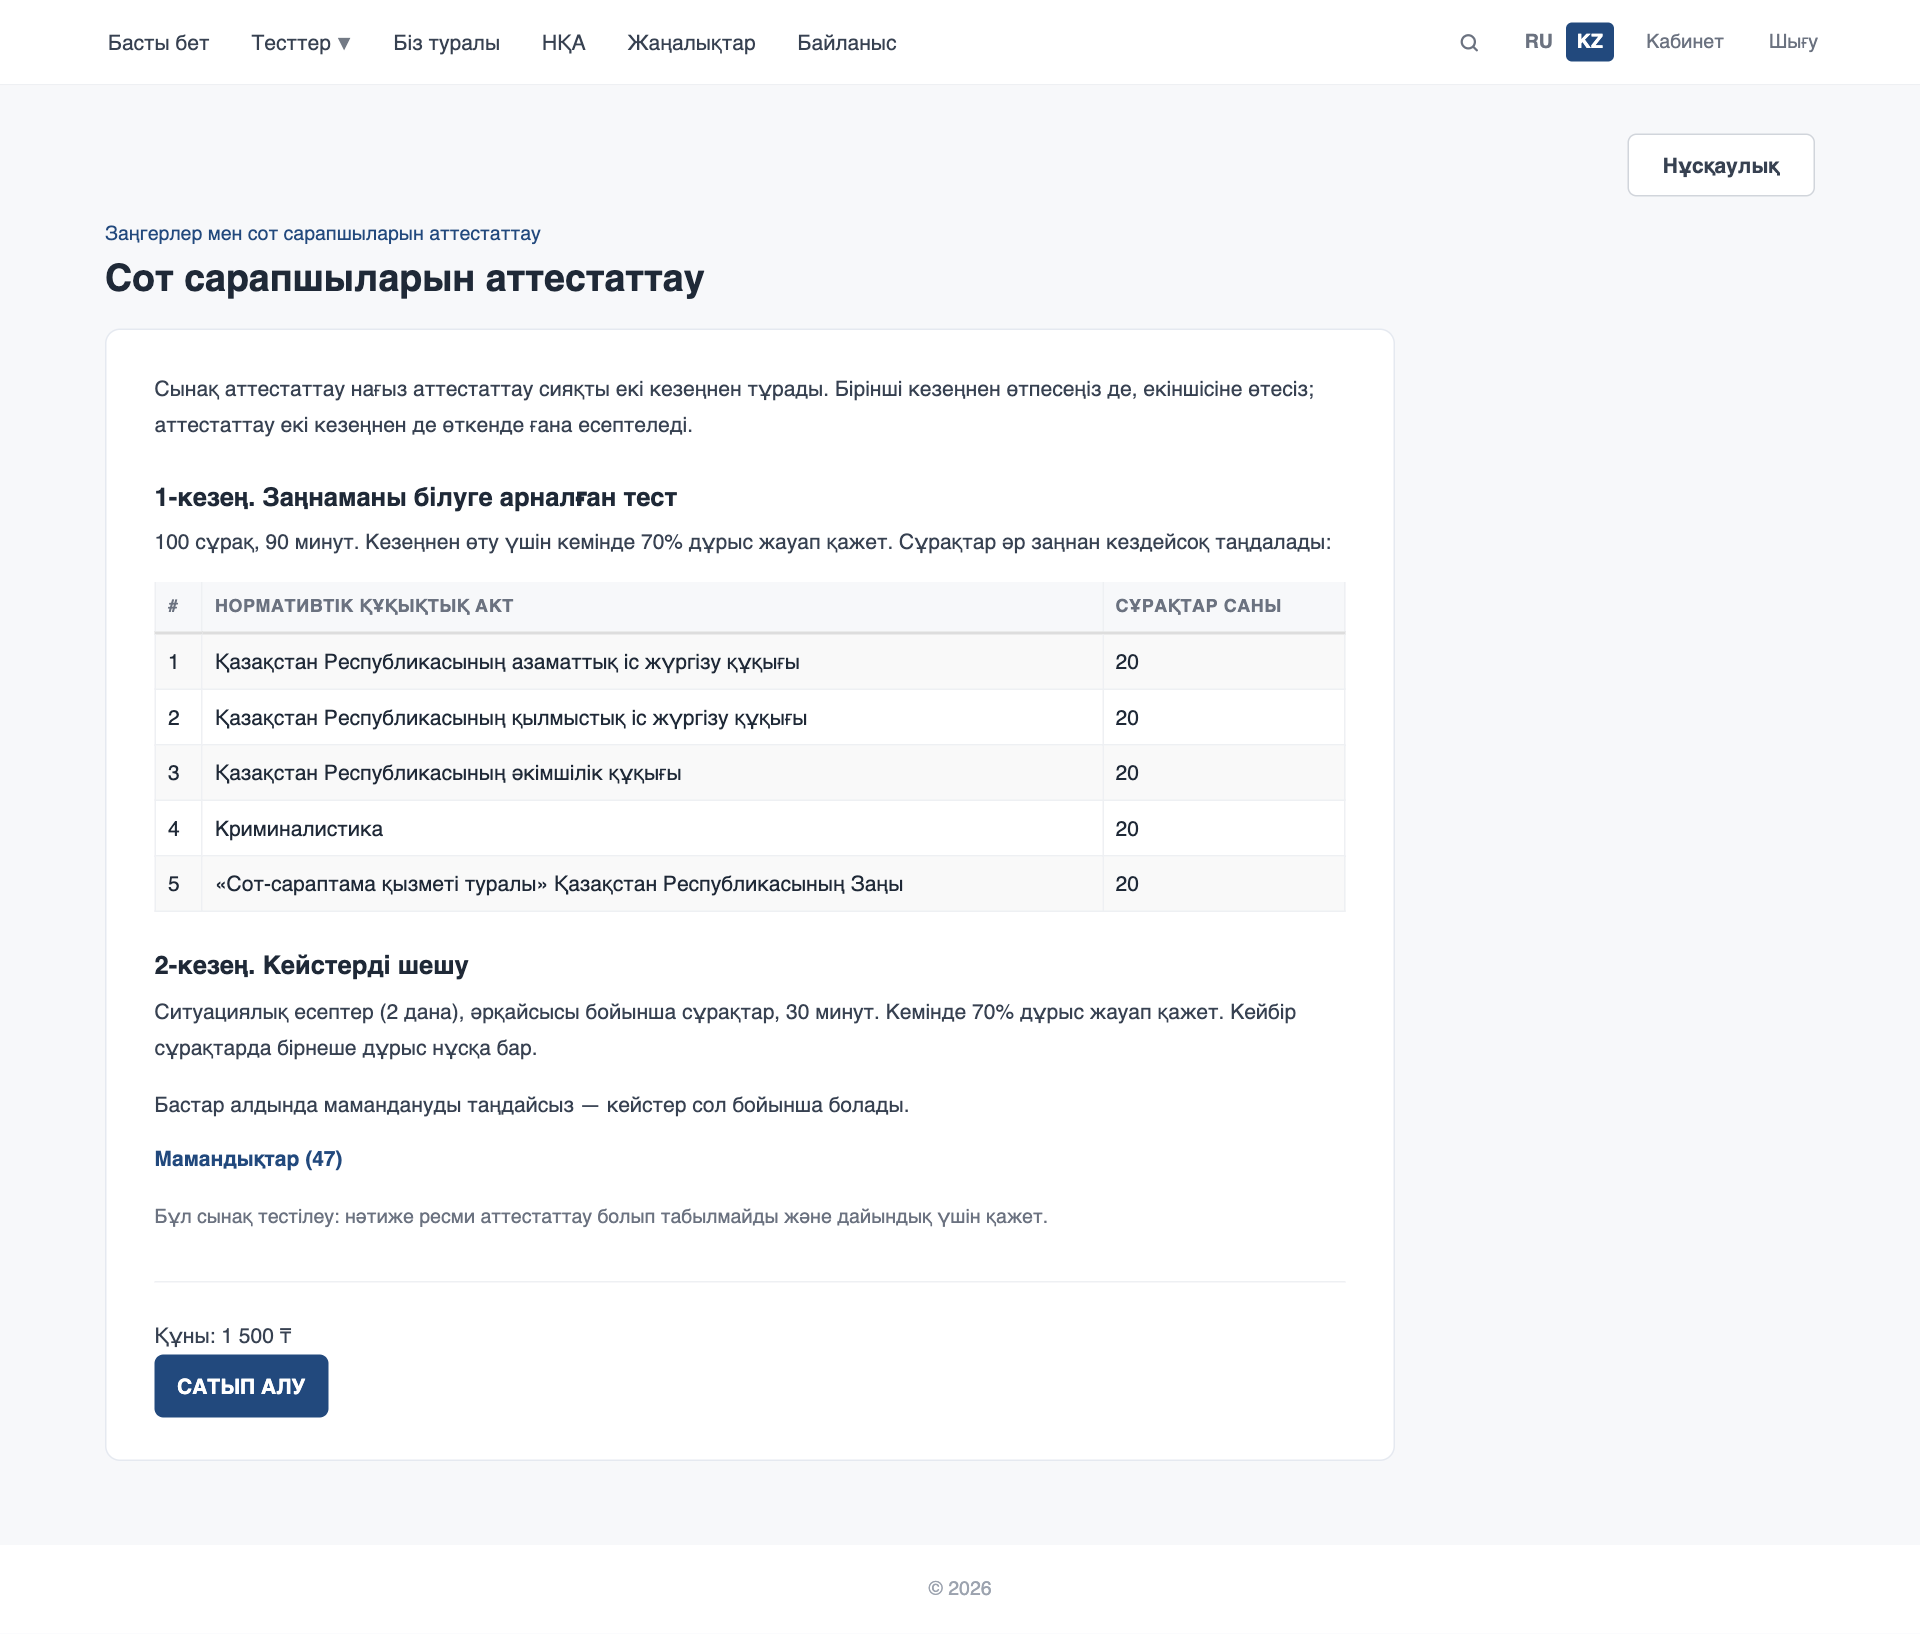Go to Біз туралы page

point(446,42)
